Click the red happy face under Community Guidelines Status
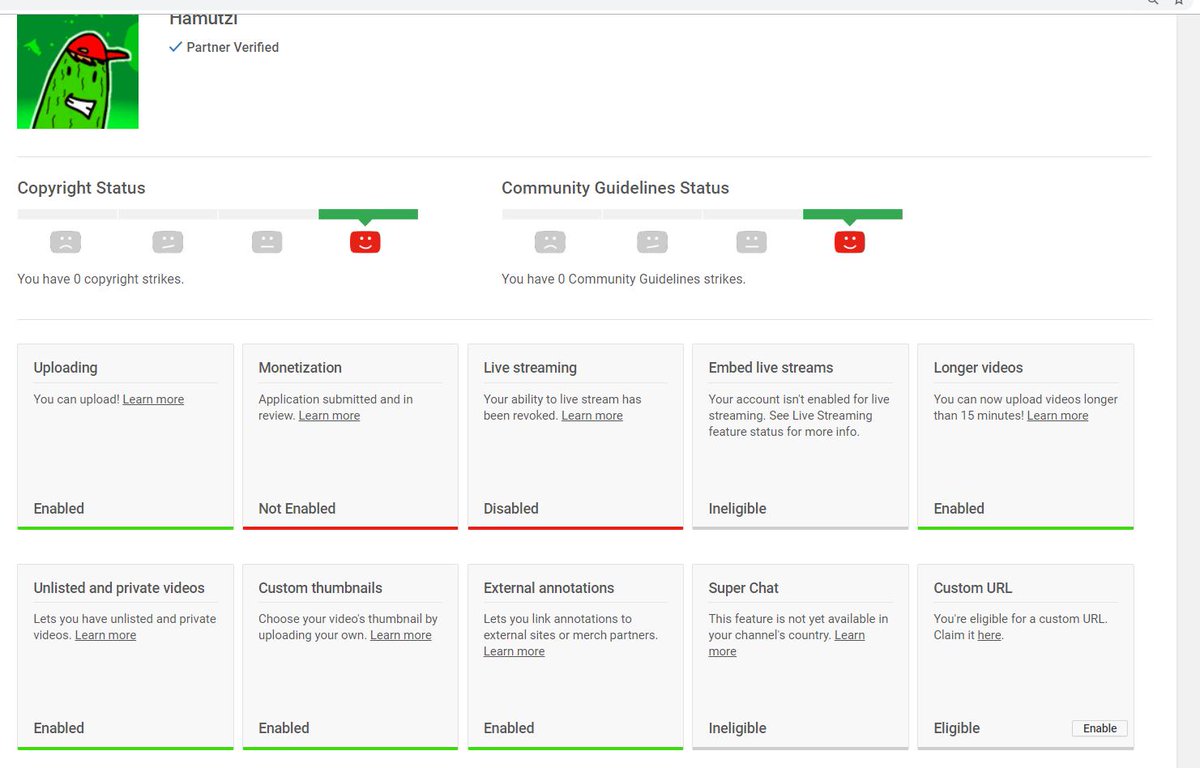This screenshot has height=768, width=1200. pyautogui.click(x=850, y=242)
